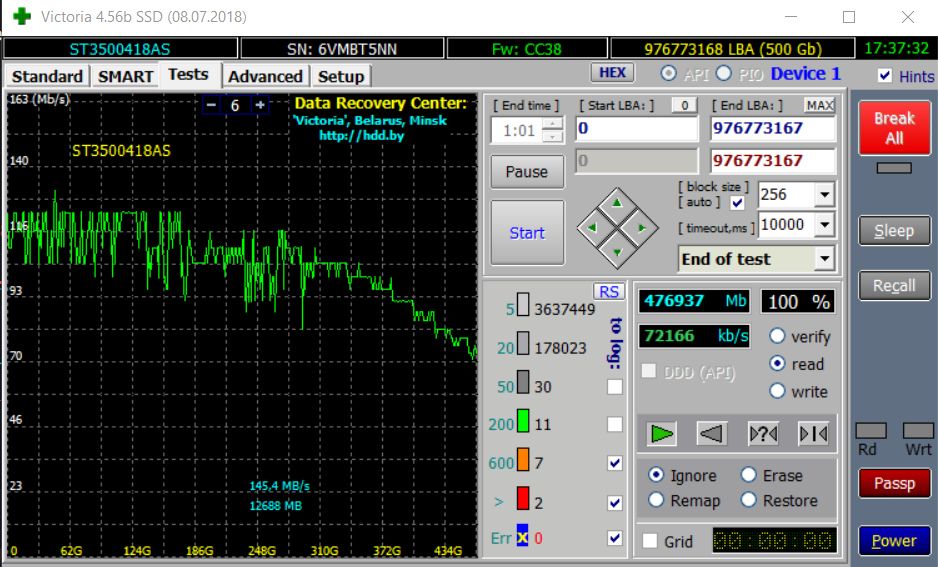Click the up arrow navigation diamond button
The width and height of the screenshot is (938, 567).
(617, 203)
